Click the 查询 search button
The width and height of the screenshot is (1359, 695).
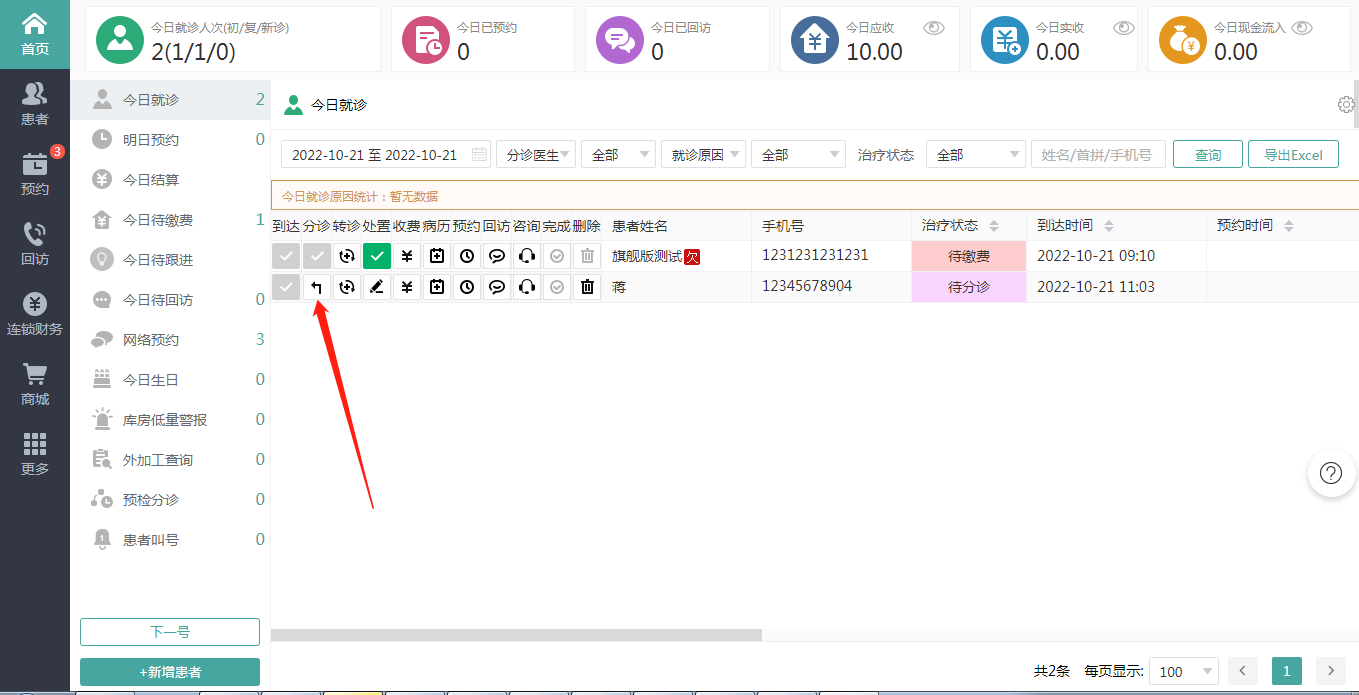1208,154
